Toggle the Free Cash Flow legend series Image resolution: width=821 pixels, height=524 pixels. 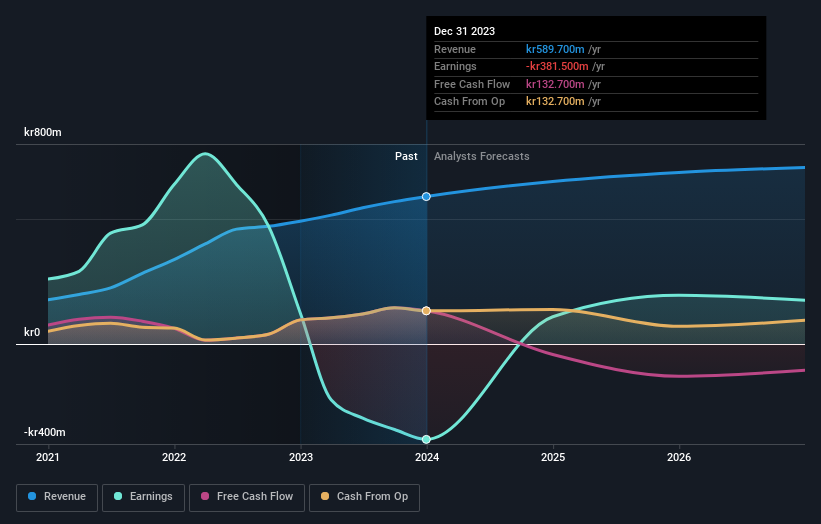point(247,497)
